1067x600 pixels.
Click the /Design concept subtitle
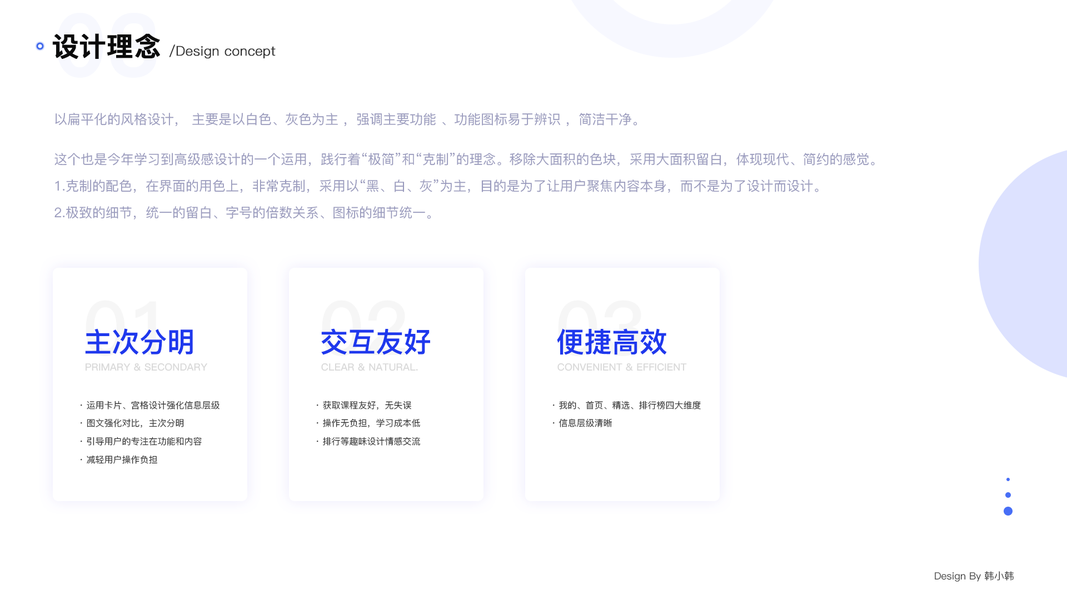pos(223,51)
